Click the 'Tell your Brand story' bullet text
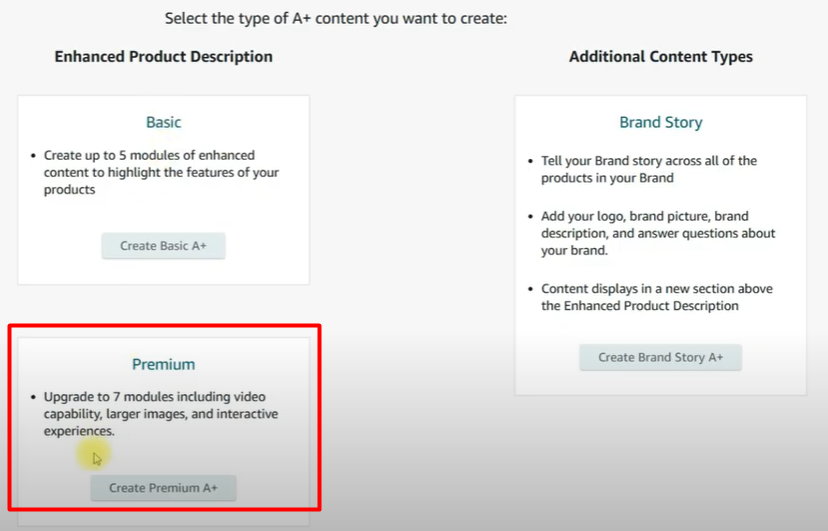828x531 pixels. 649,169
